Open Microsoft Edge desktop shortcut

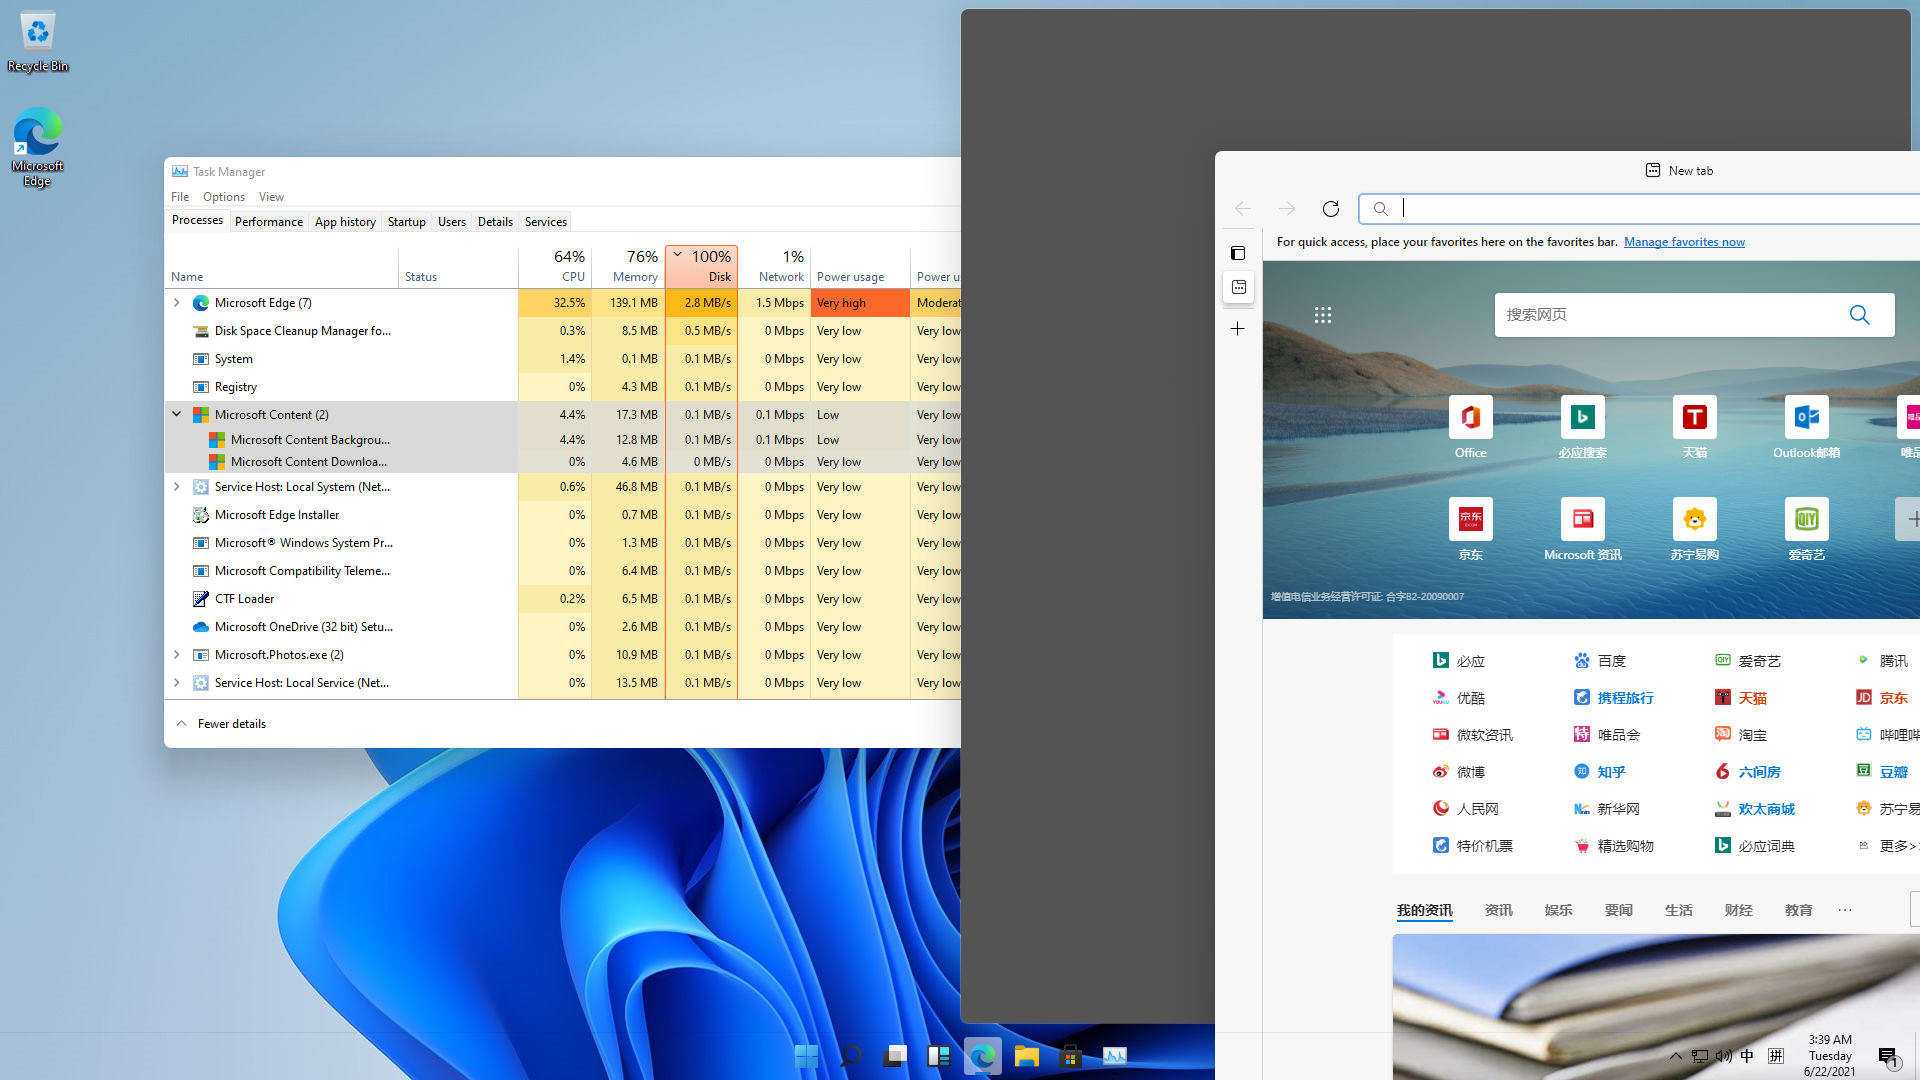point(38,147)
